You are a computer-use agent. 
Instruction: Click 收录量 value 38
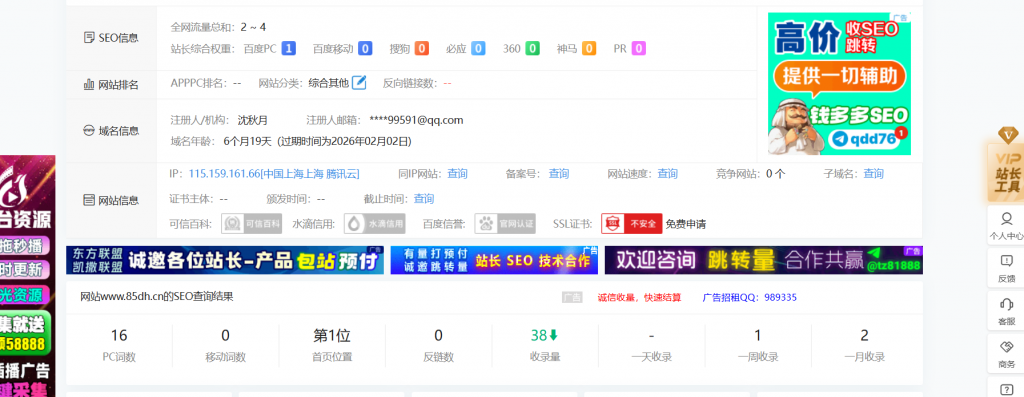coord(539,336)
